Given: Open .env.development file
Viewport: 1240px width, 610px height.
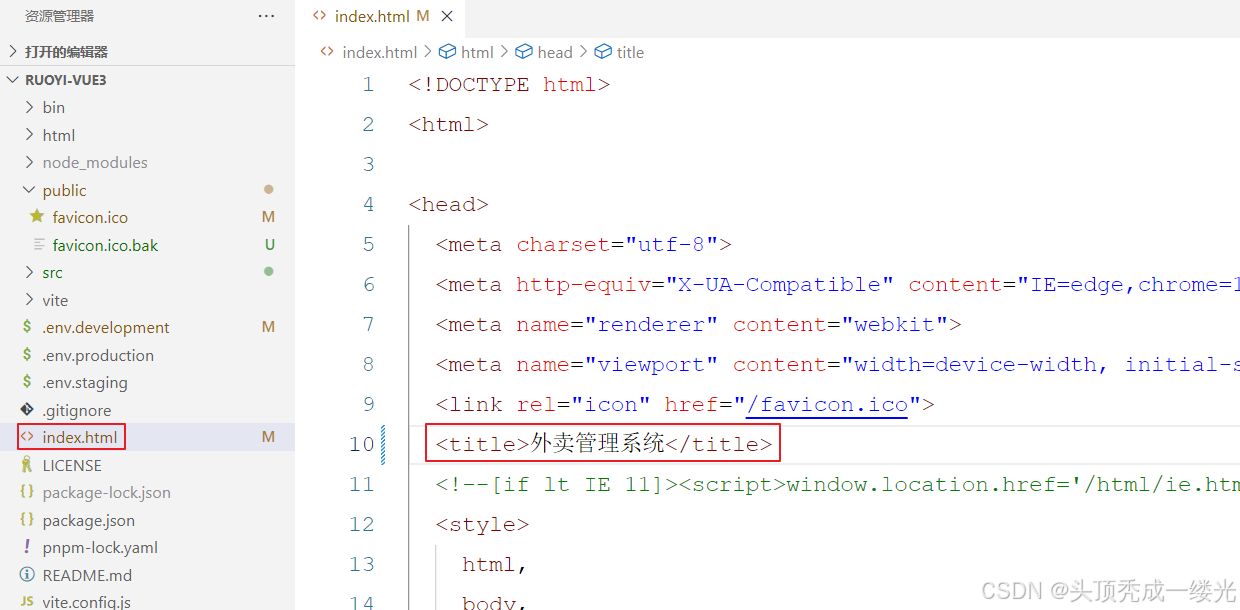Looking at the screenshot, I should tap(106, 327).
